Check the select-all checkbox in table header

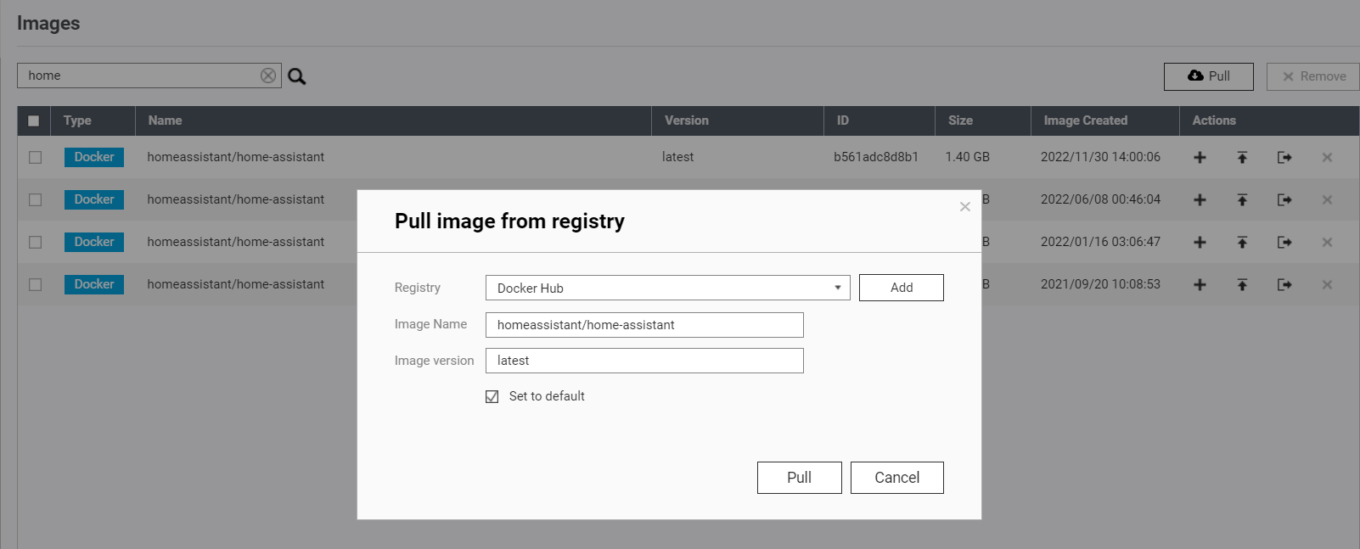pyautogui.click(x=34, y=121)
